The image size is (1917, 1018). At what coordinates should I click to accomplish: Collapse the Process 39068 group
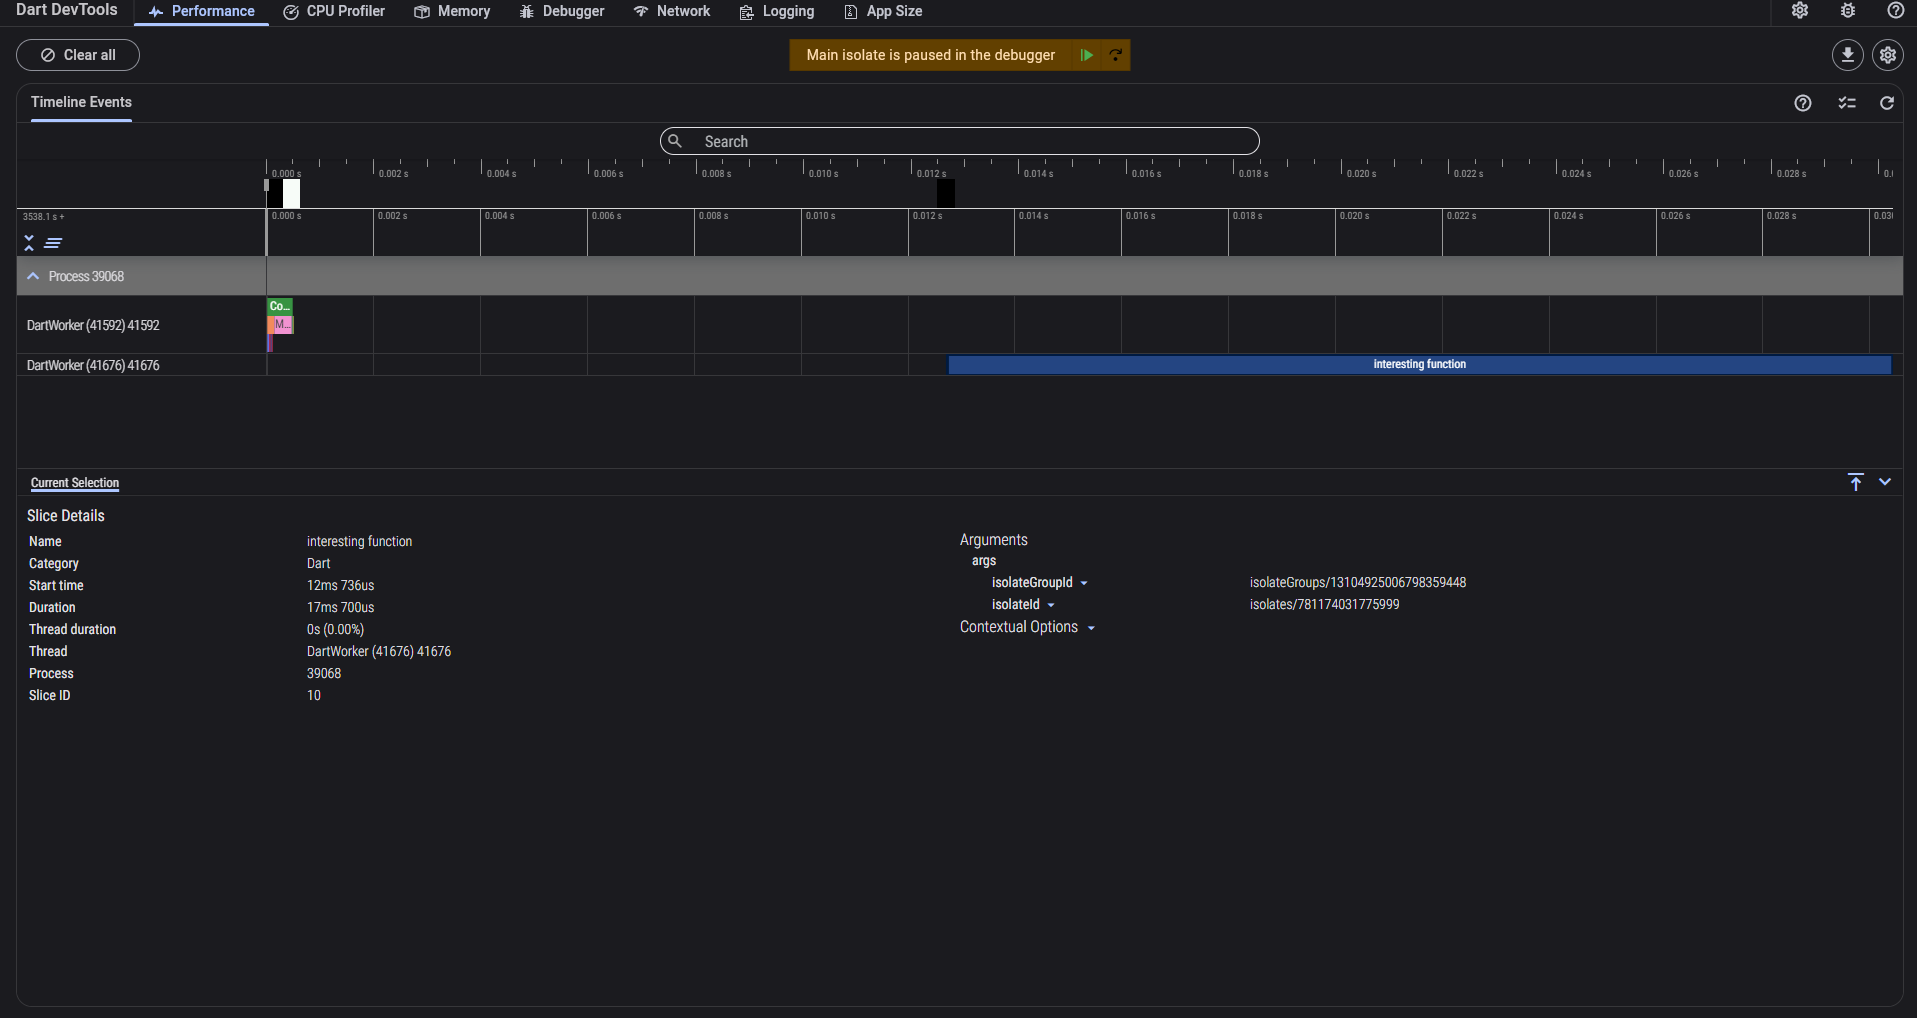pyautogui.click(x=33, y=276)
